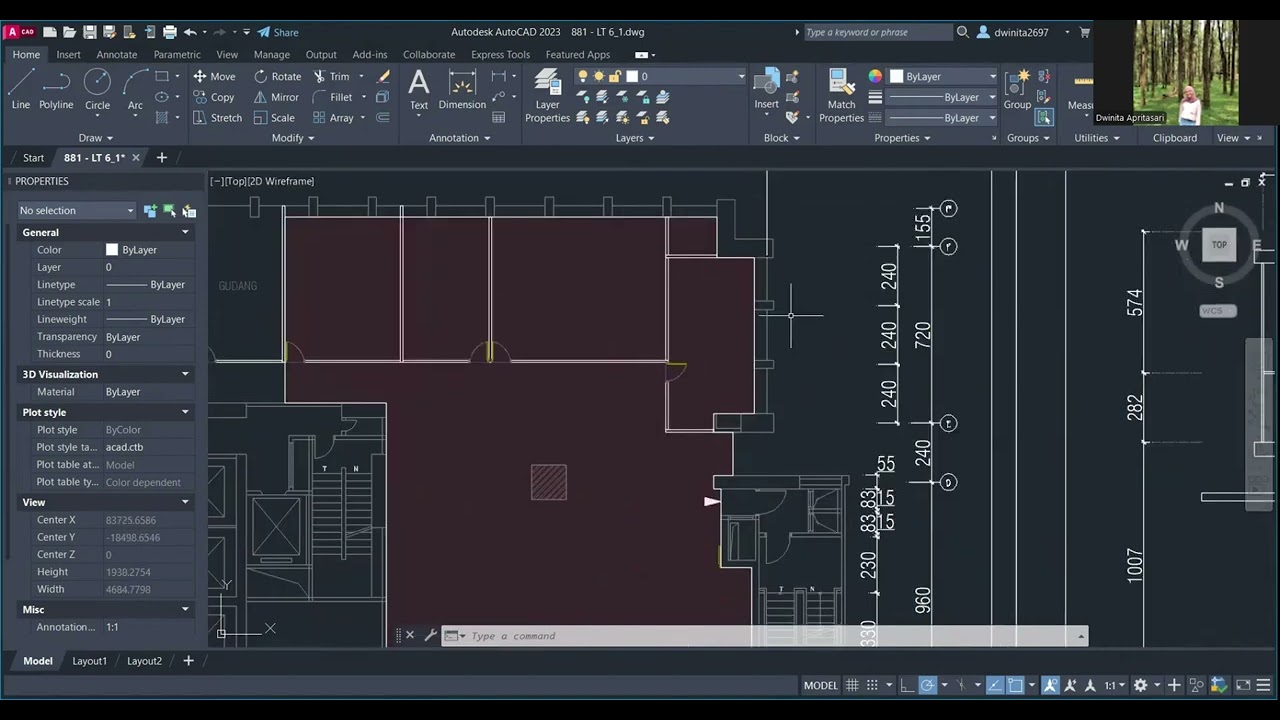This screenshot has height=720, width=1280.
Task: Open the Parametric ribbon tab
Action: 177,54
